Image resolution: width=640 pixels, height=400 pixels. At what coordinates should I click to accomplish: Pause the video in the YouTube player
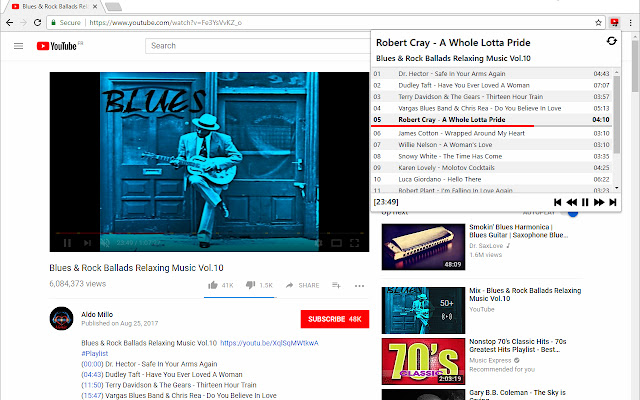67,243
